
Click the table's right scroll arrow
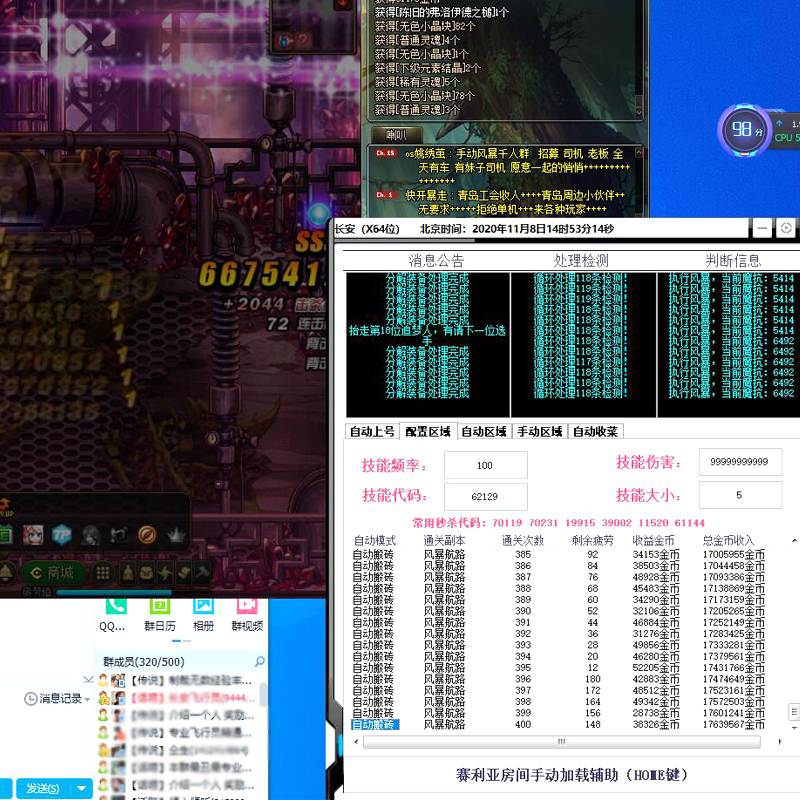point(780,742)
